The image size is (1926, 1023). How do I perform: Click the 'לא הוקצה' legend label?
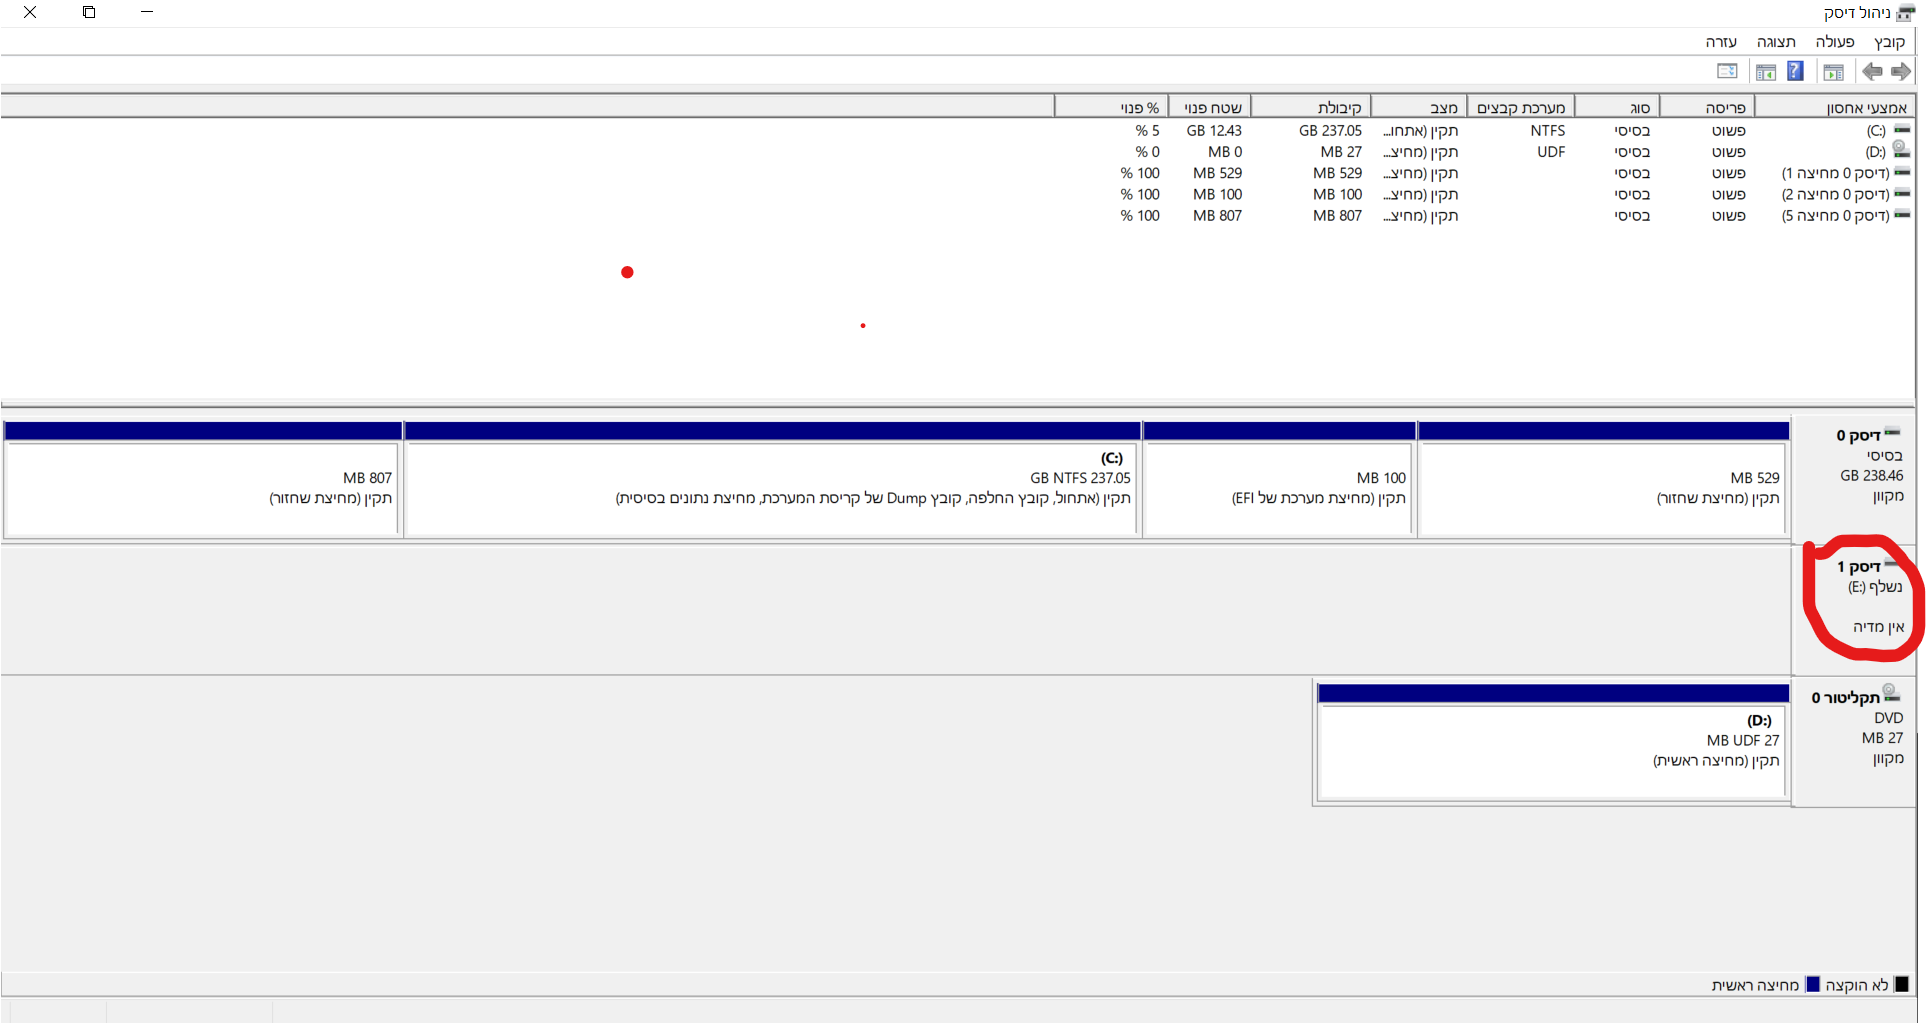click(x=1857, y=985)
